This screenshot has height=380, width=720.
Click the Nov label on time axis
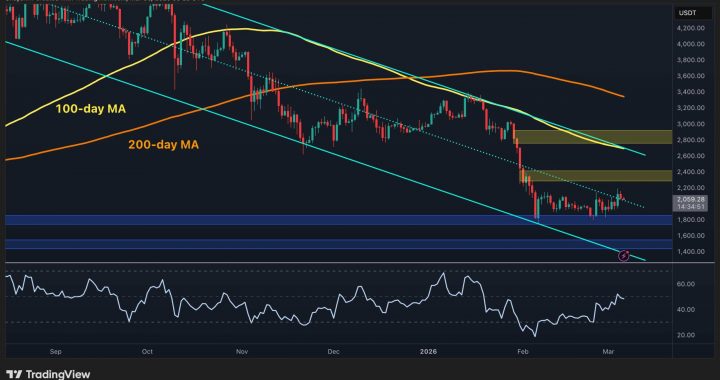pos(242,352)
